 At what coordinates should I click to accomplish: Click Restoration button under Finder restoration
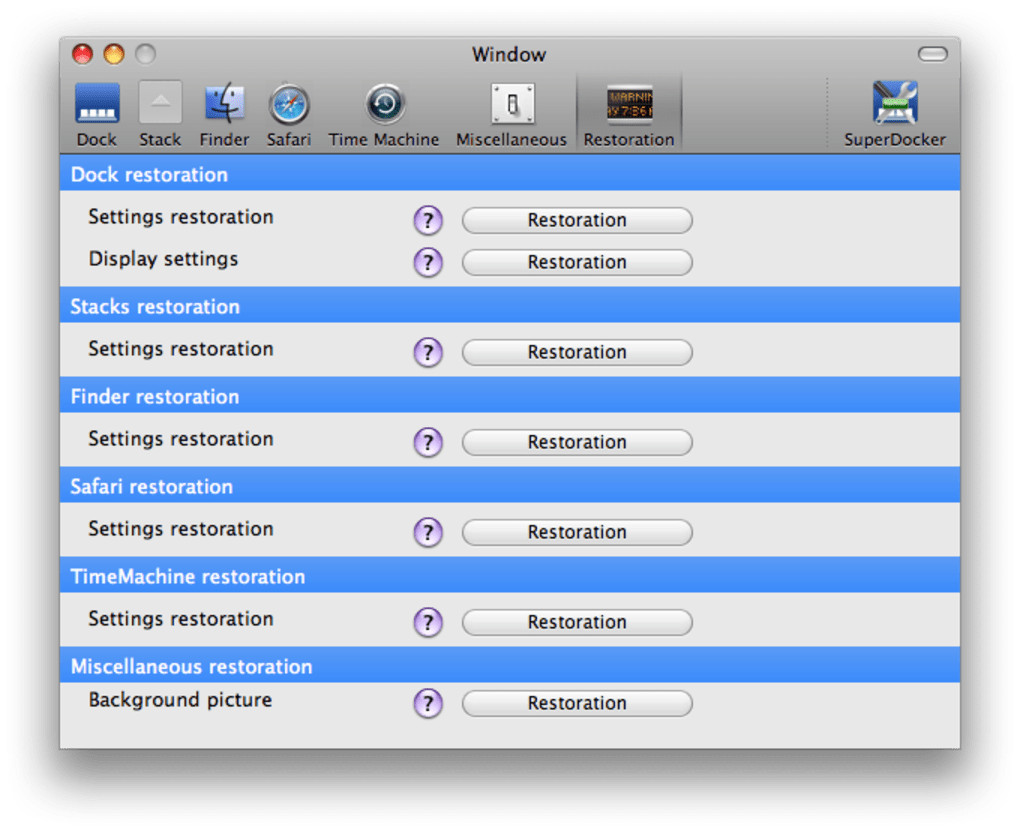click(x=577, y=442)
